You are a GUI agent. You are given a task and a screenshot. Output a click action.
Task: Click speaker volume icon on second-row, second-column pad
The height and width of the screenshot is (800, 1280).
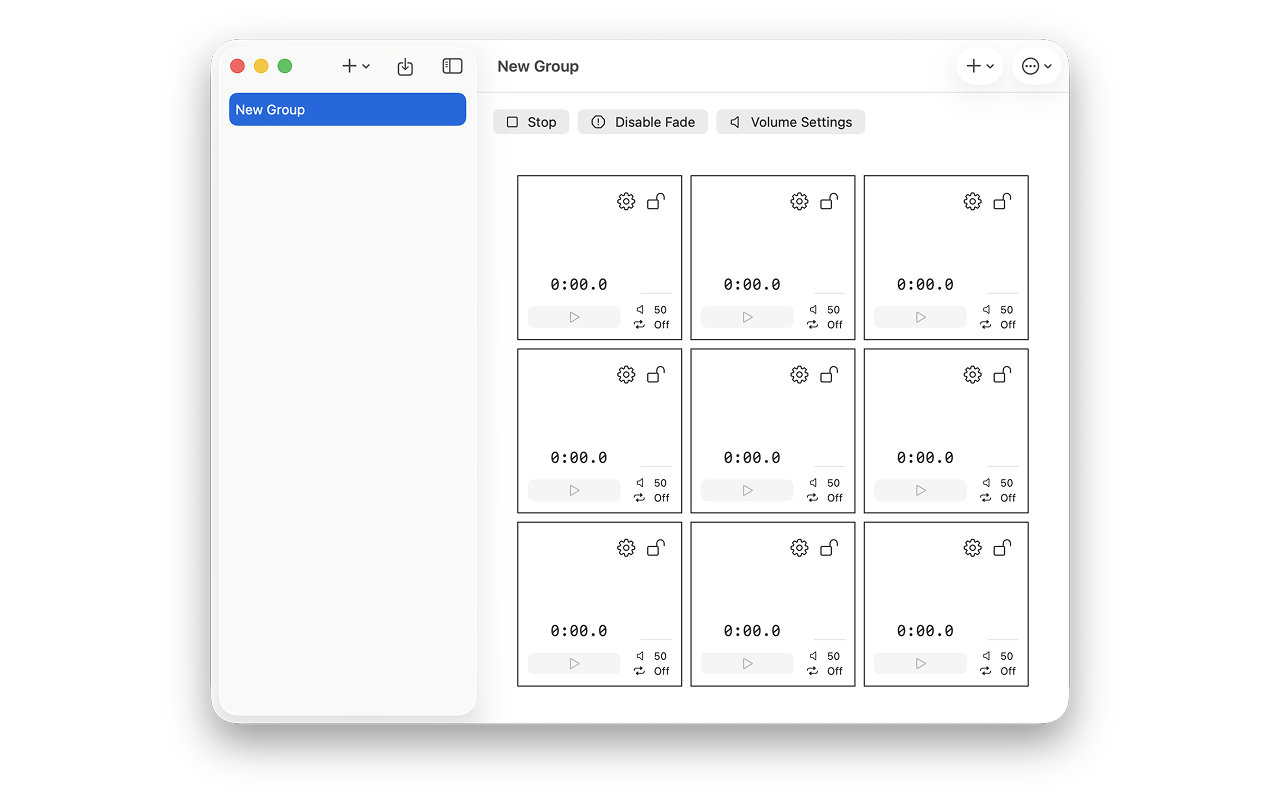click(813, 483)
